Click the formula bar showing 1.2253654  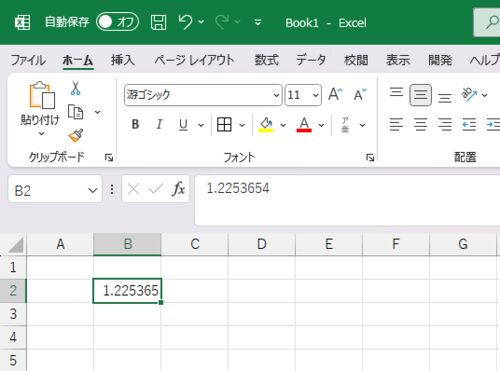click(347, 200)
